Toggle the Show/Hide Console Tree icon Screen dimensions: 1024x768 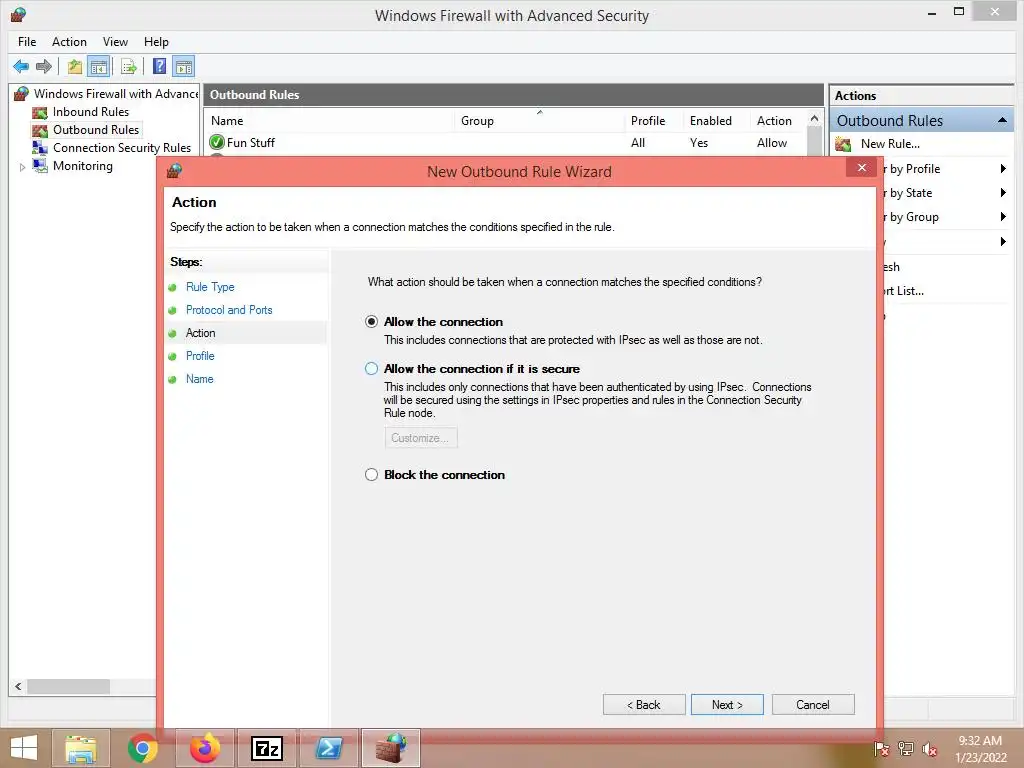pos(99,66)
